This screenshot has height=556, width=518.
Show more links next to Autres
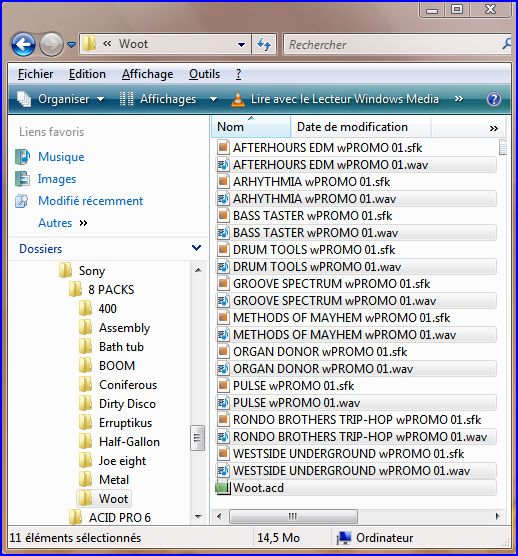click(83, 223)
